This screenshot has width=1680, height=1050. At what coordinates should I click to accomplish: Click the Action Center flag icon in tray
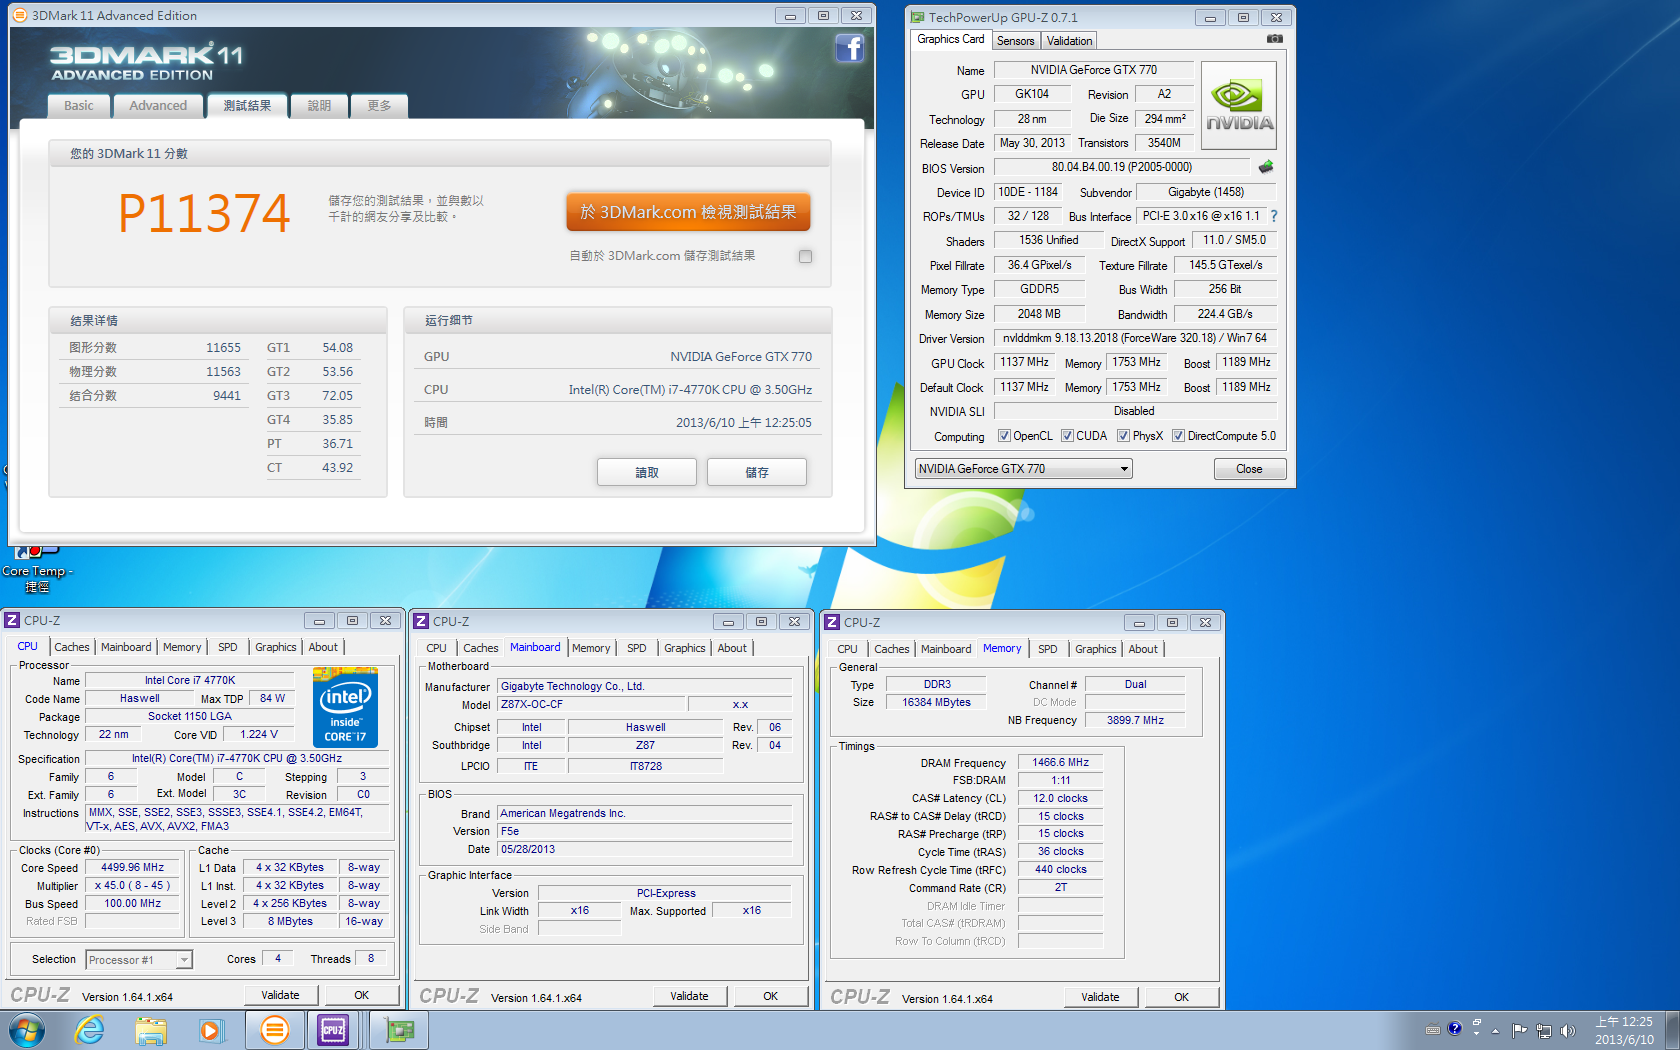1519,1030
